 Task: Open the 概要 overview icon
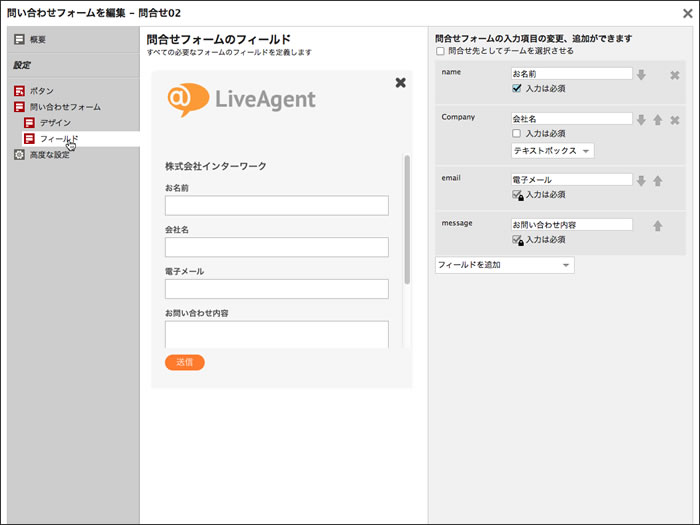point(19,39)
